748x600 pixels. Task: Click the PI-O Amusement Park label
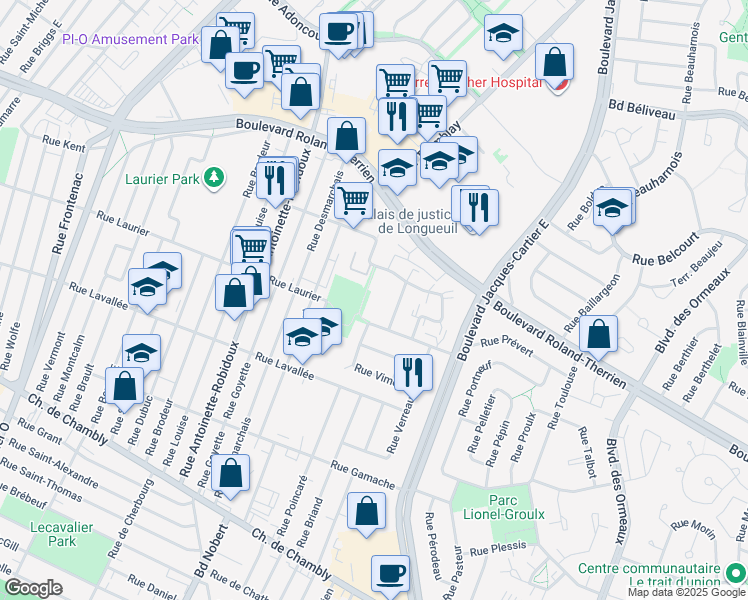tap(130, 39)
